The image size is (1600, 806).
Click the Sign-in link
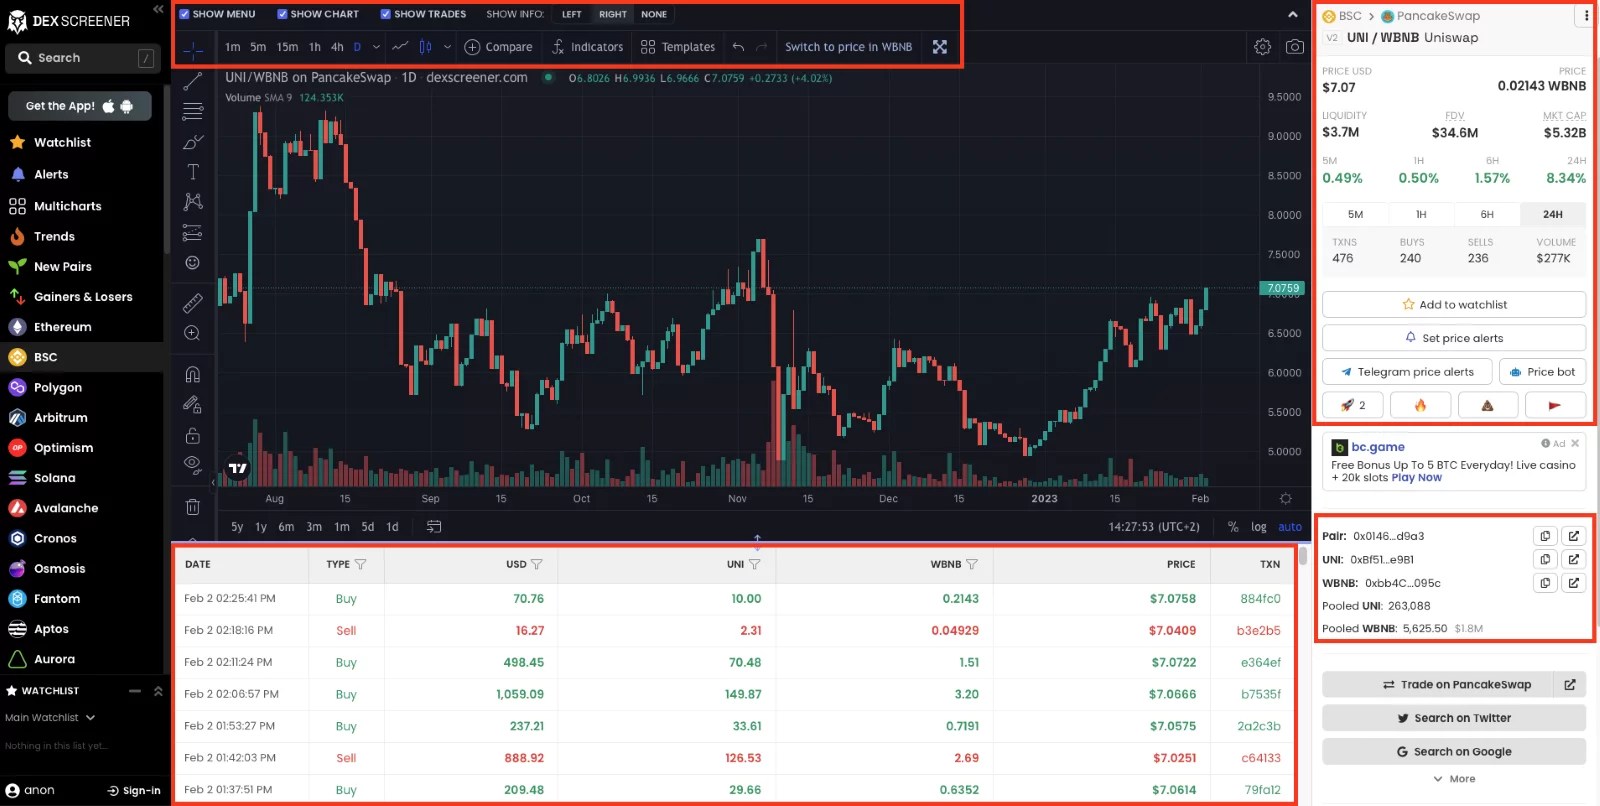134,791
